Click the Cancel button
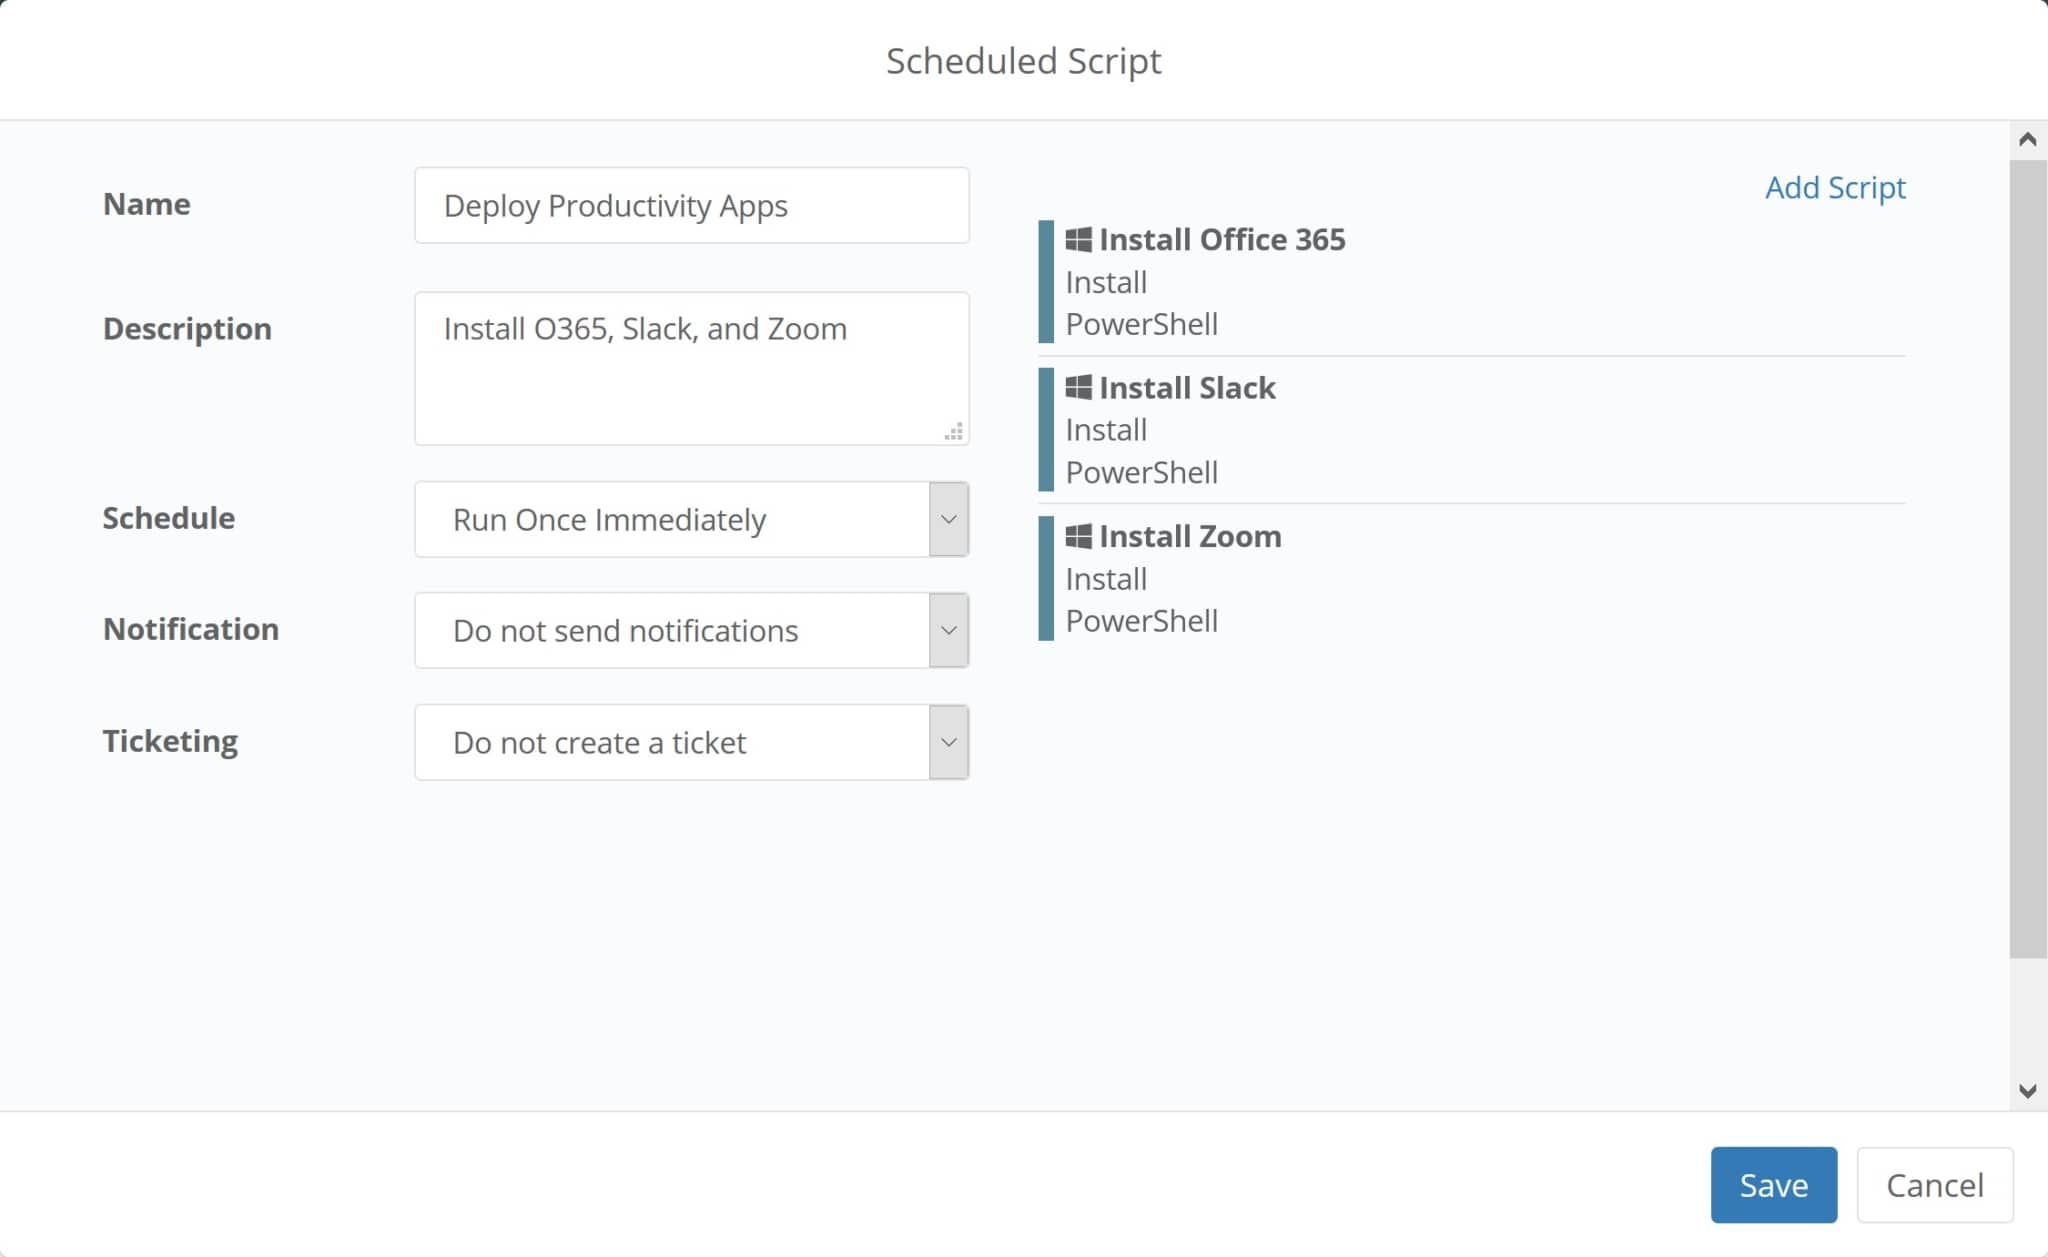Viewport: 2048px width, 1257px height. click(1934, 1185)
